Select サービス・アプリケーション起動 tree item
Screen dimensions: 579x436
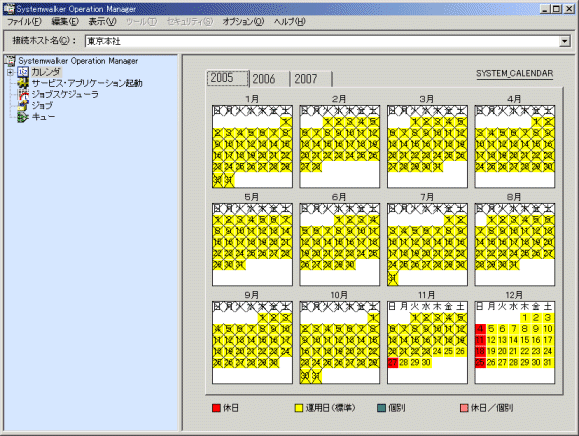point(87,83)
